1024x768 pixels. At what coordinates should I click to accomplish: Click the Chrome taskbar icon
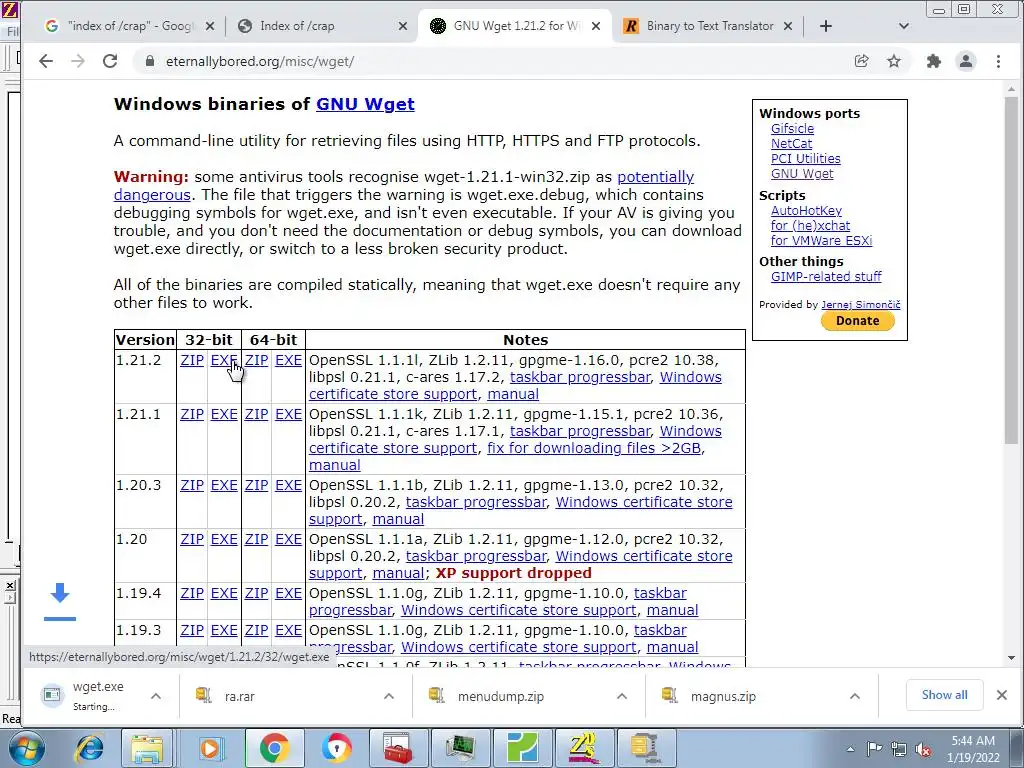pos(274,748)
